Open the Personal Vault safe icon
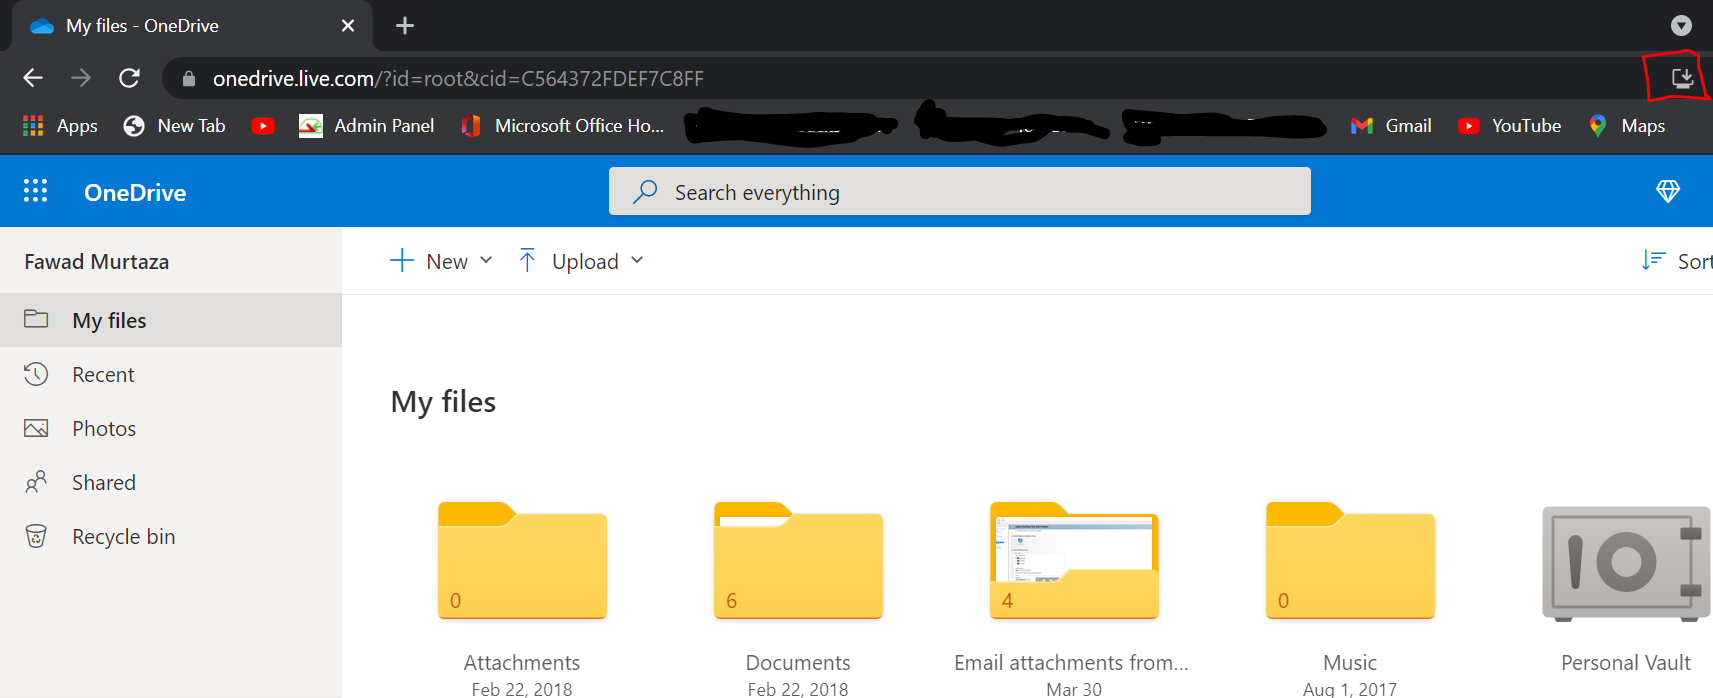The width and height of the screenshot is (1713, 698). pos(1626,563)
